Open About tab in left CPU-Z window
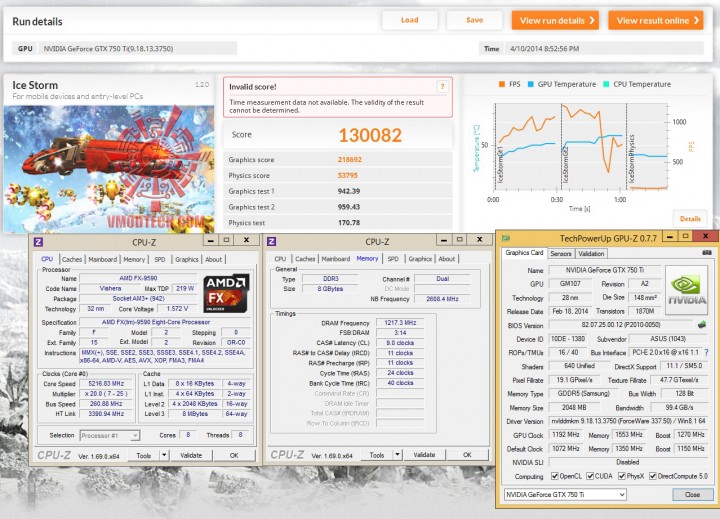 [214, 260]
